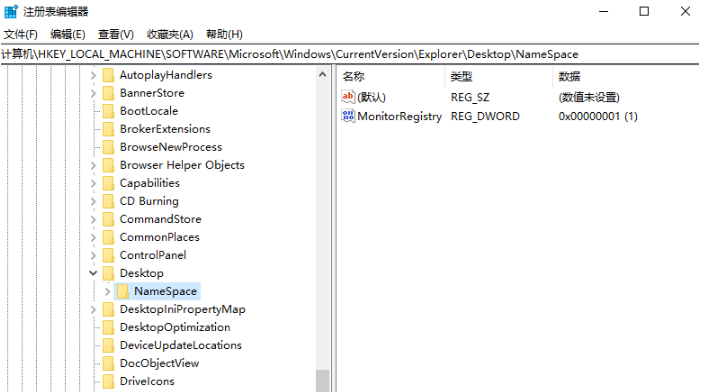The image size is (701, 392).
Task: Expand the Browser Helper Objects key
Action: coord(93,165)
